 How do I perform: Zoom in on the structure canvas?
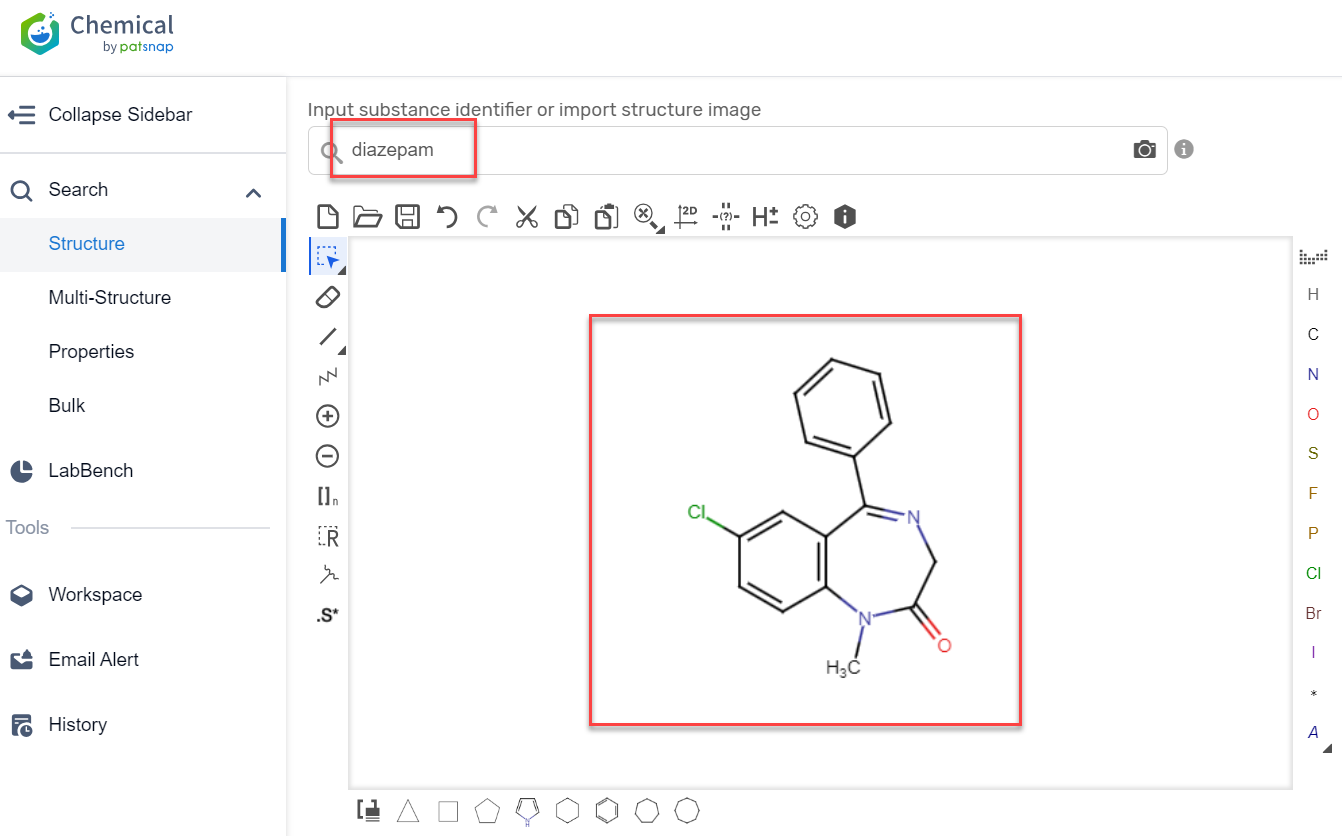pyautogui.click(x=327, y=416)
